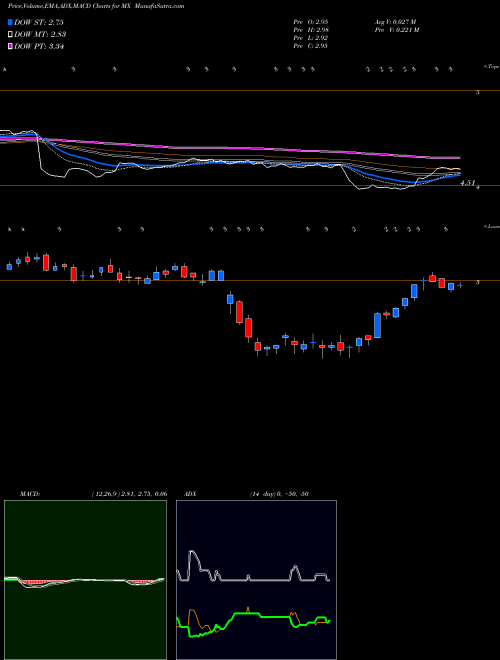Viewport: 500px width, 660px height.
Task: Click the 'MACD:' panel label
Action: point(30,494)
